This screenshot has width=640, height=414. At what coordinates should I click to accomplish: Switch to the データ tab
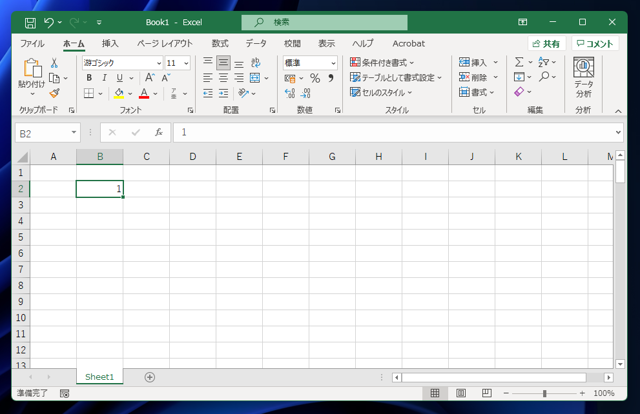pyautogui.click(x=256, y=43)
